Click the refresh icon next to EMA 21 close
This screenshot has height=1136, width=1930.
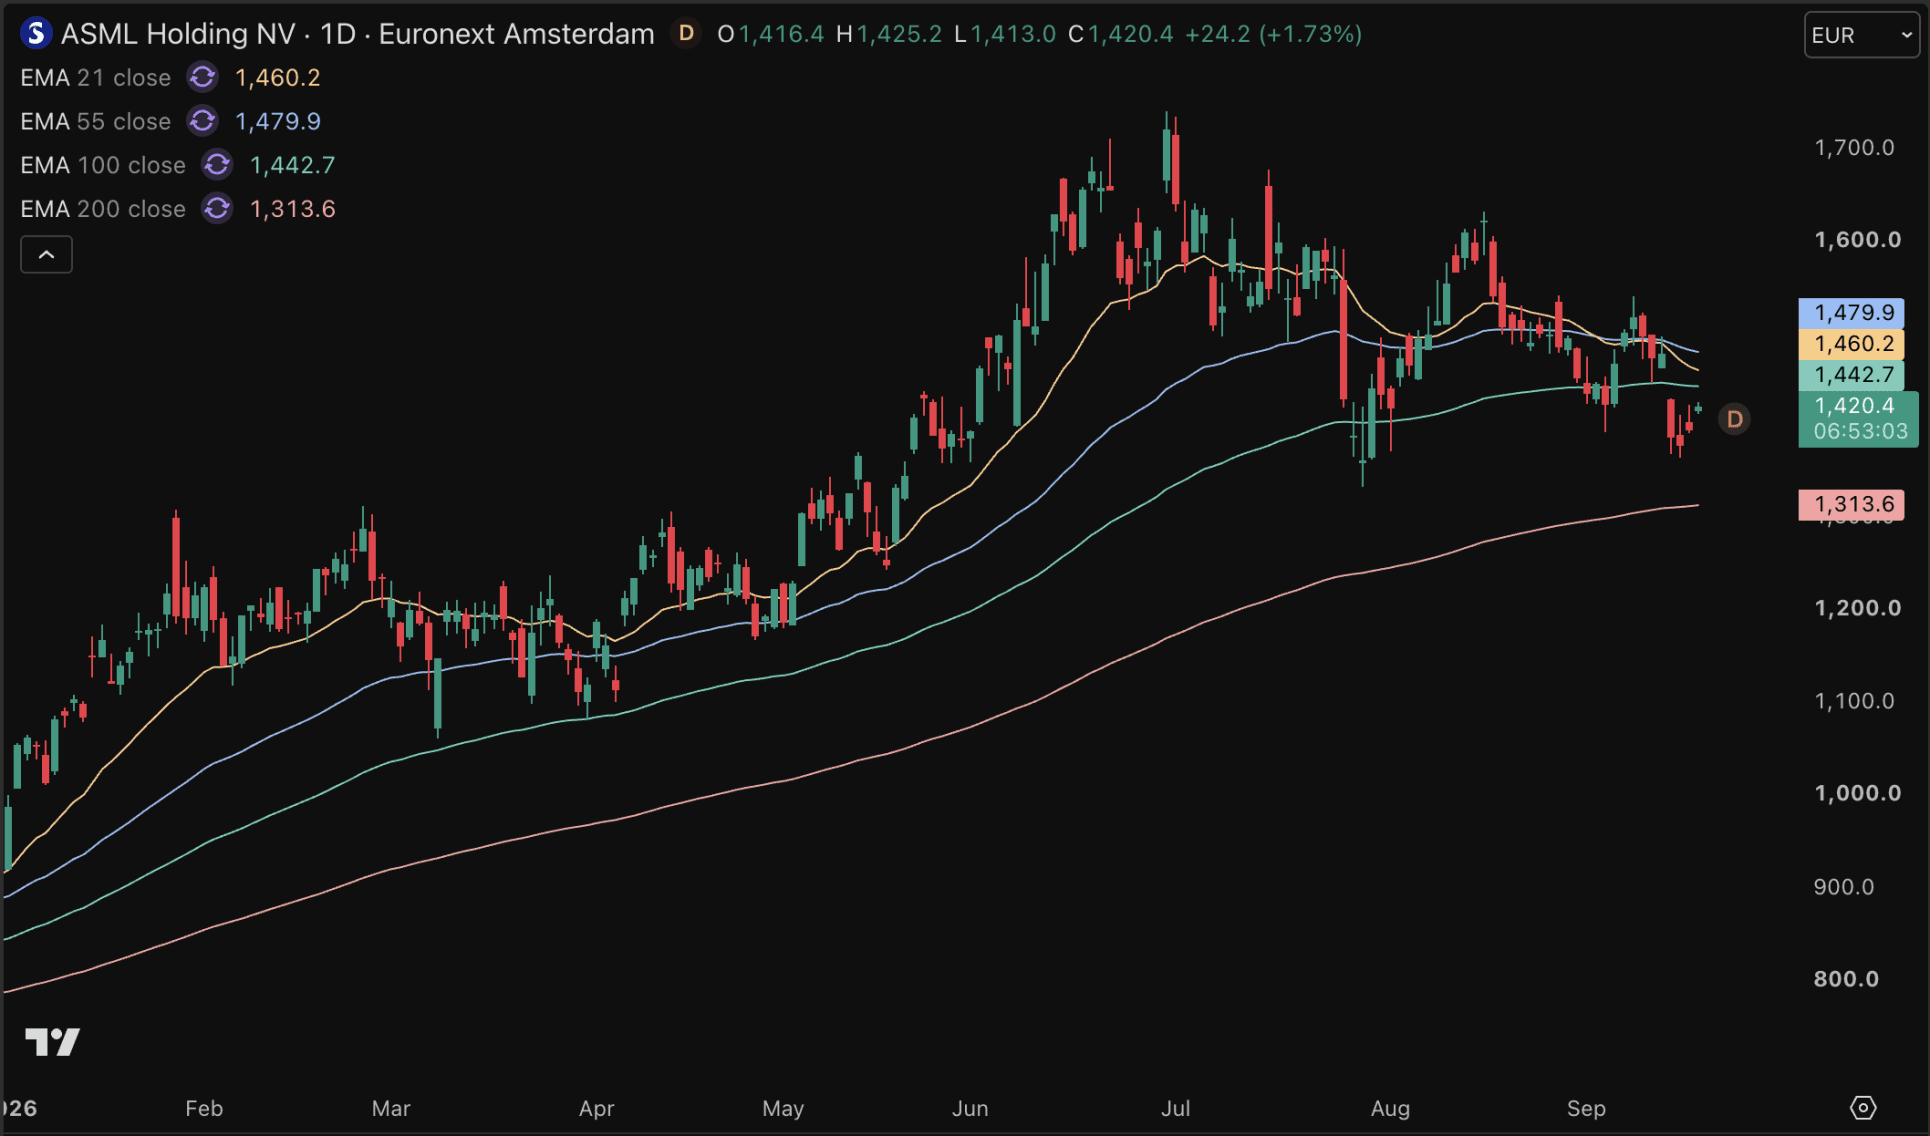(203, 77)
